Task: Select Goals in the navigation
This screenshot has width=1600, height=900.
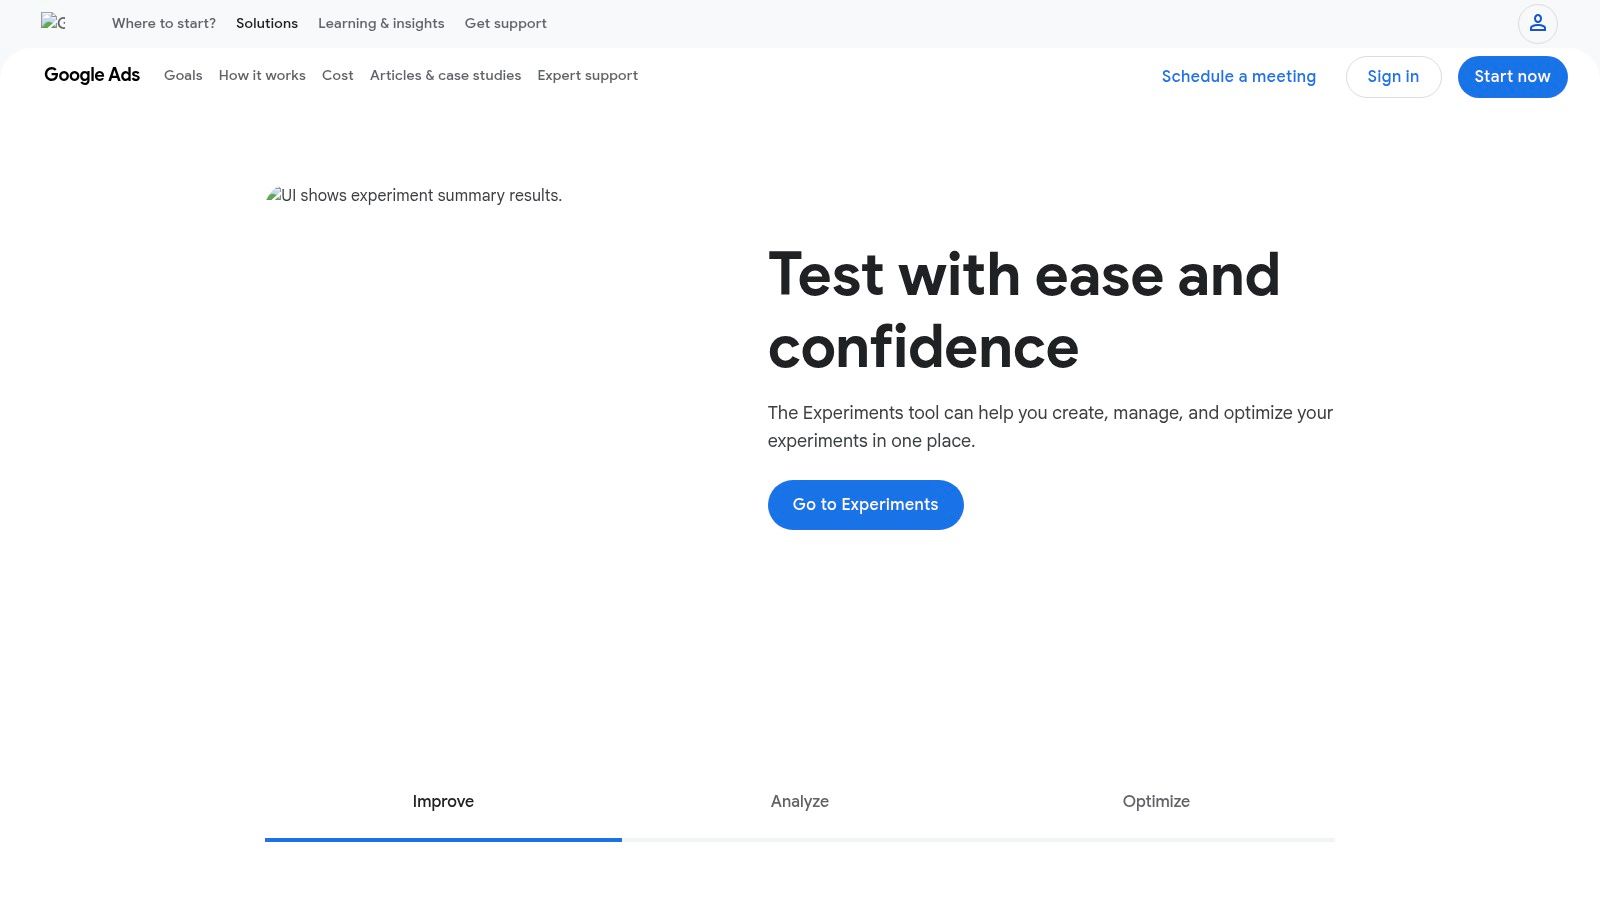Action: [x=183, y=76]
